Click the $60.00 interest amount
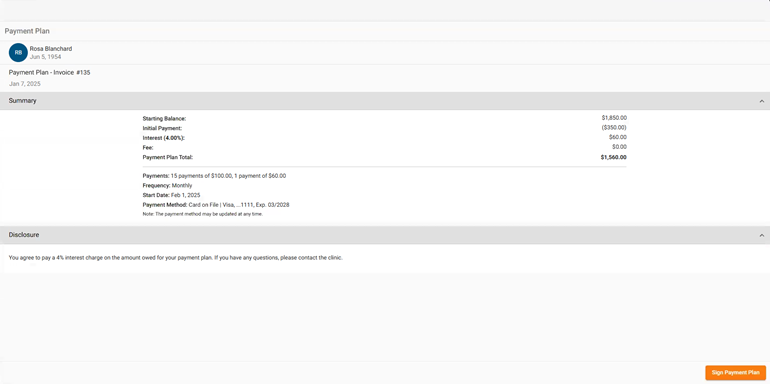Image resolution: width=770 pixels, height=384 pixels. tap(618, 137)
